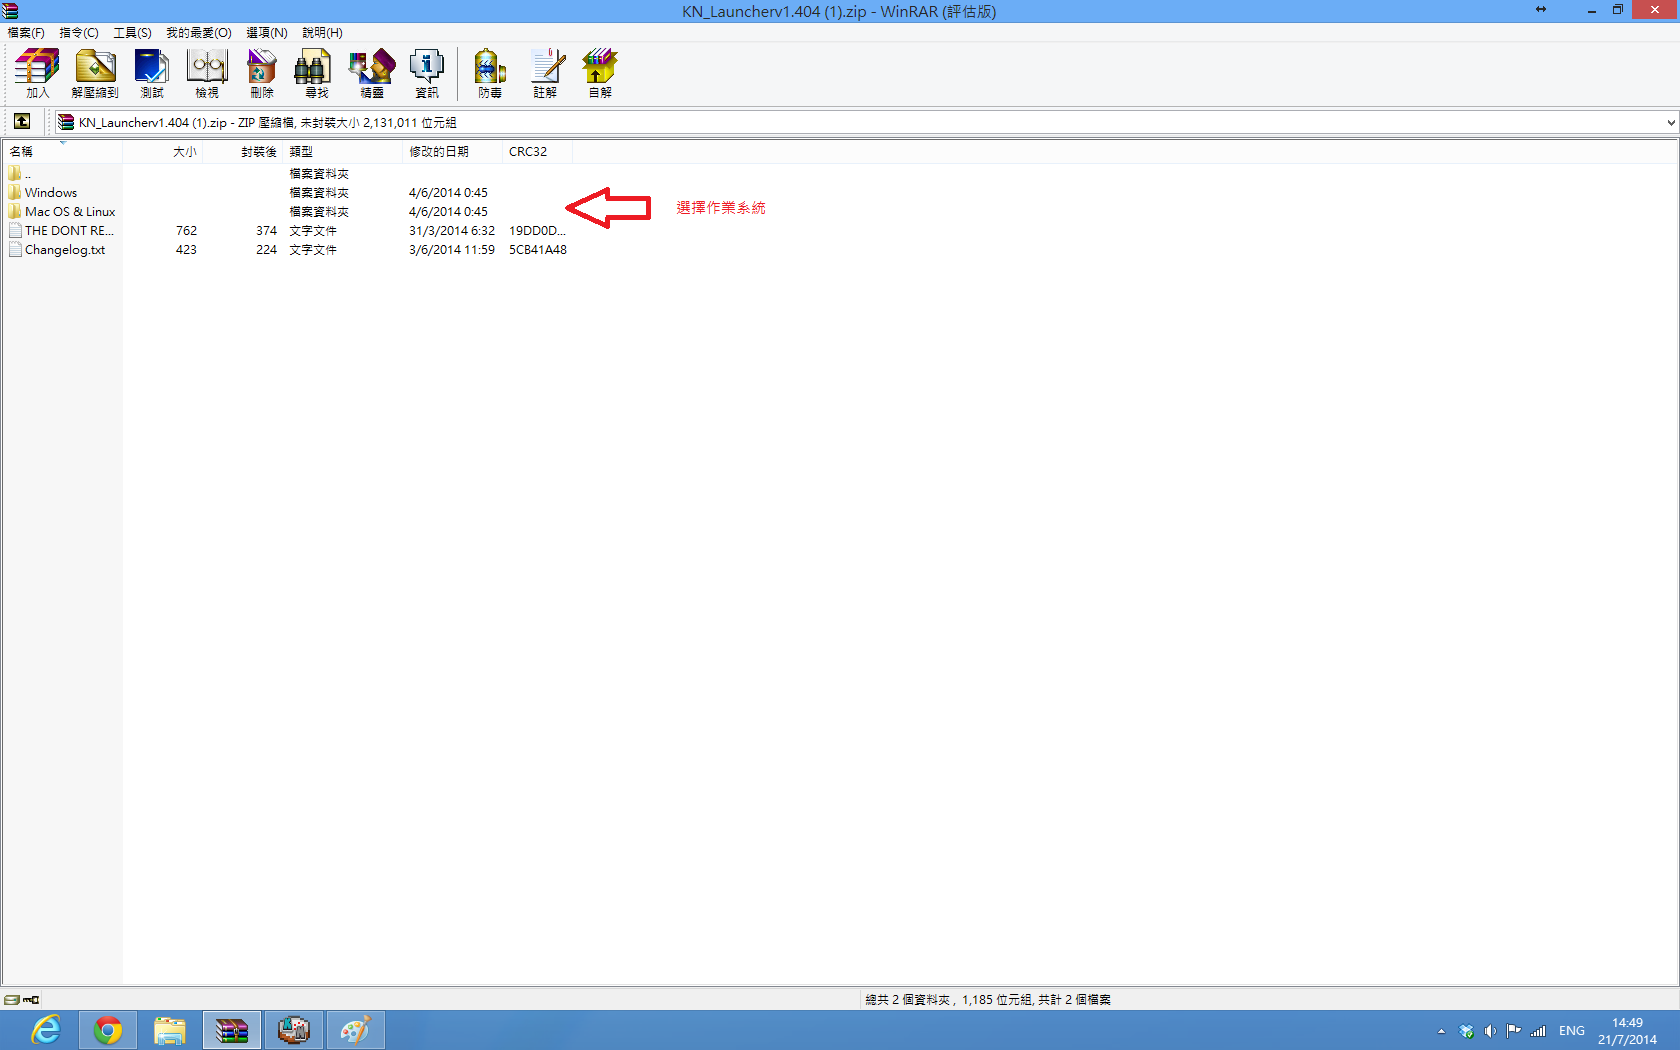Show archive 資訊 (Info)

427,73
